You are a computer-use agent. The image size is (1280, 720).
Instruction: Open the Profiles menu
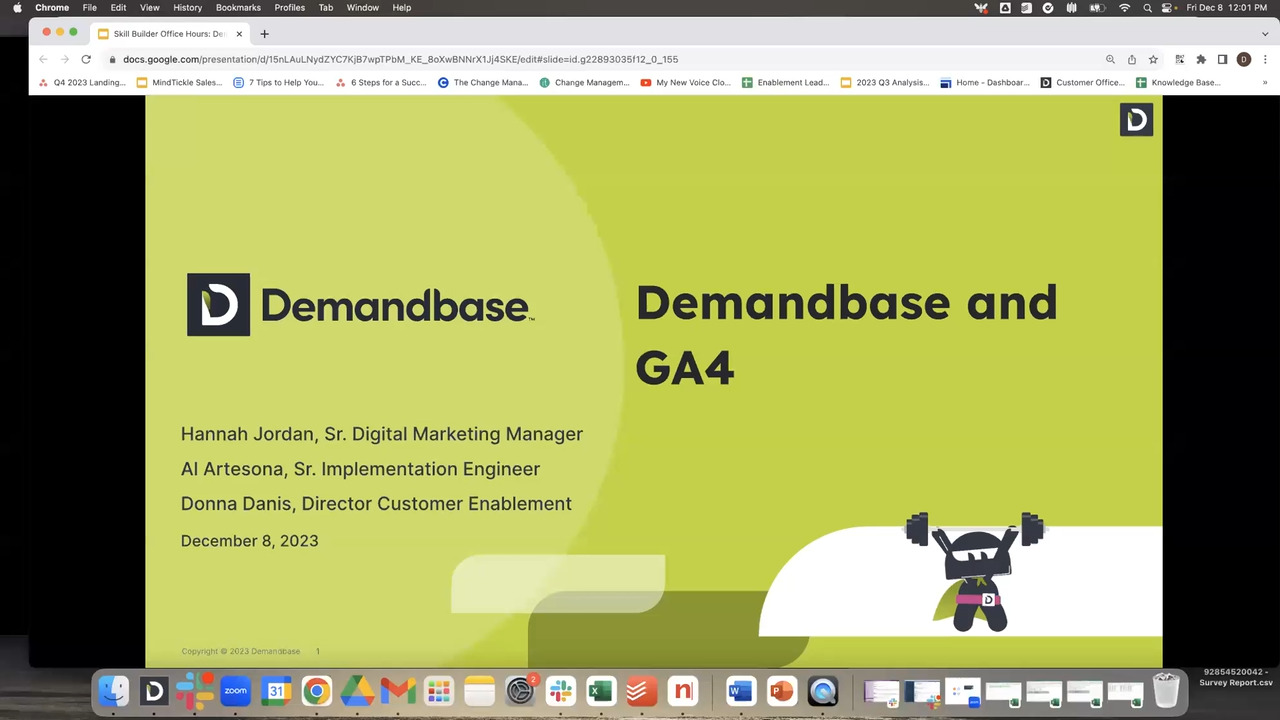pos(290,7)
